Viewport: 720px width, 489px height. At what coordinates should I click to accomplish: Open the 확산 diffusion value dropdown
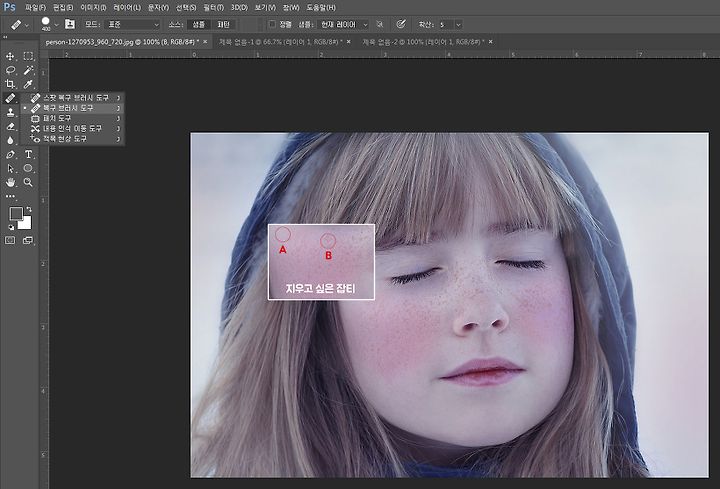(458, 24)
